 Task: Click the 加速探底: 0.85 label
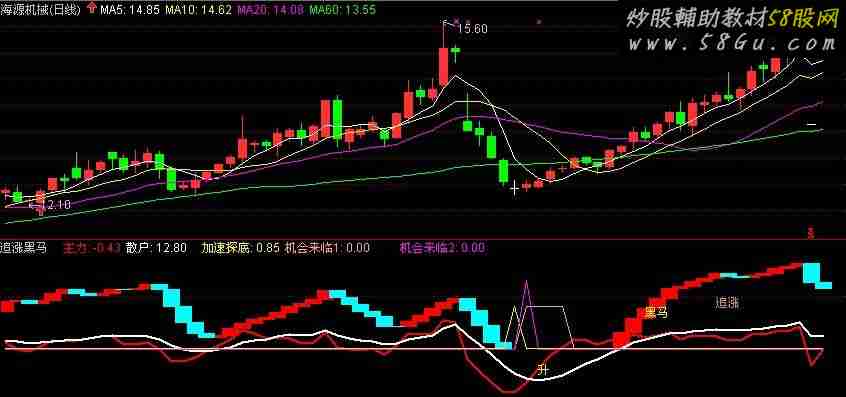(241, 248)
